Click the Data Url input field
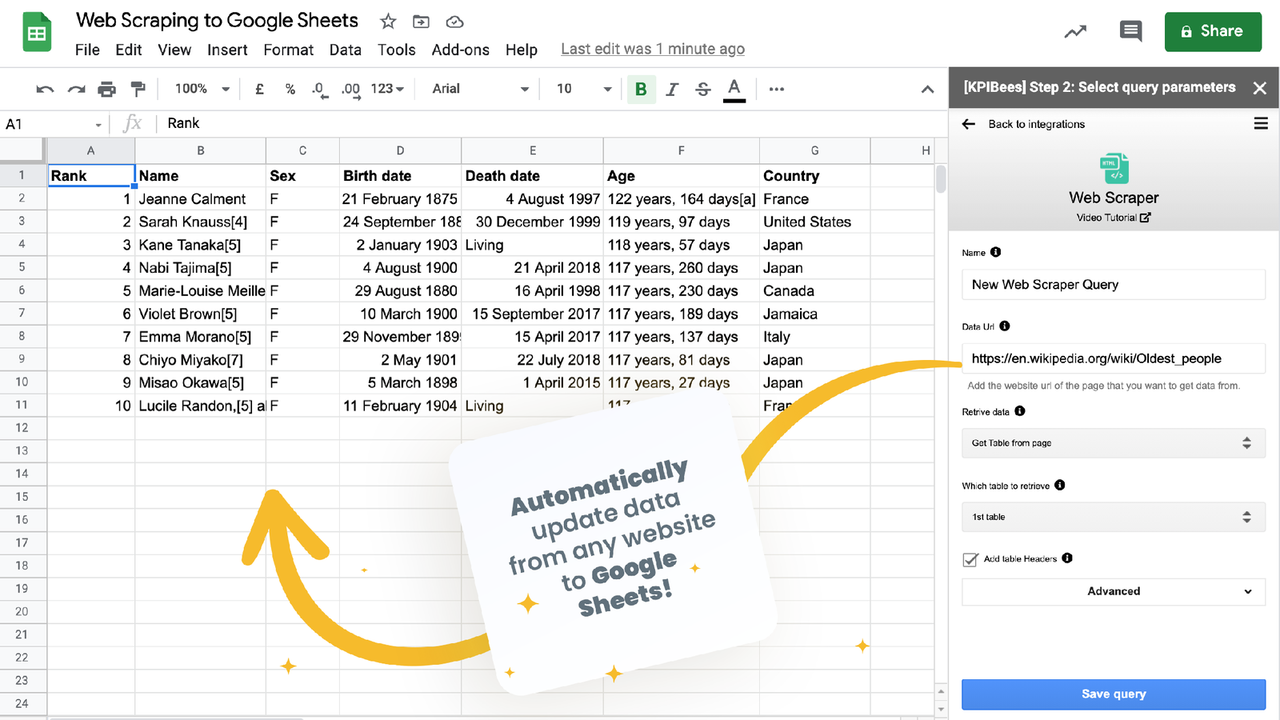This screenshot has height=720, width=1280. 1114,358
